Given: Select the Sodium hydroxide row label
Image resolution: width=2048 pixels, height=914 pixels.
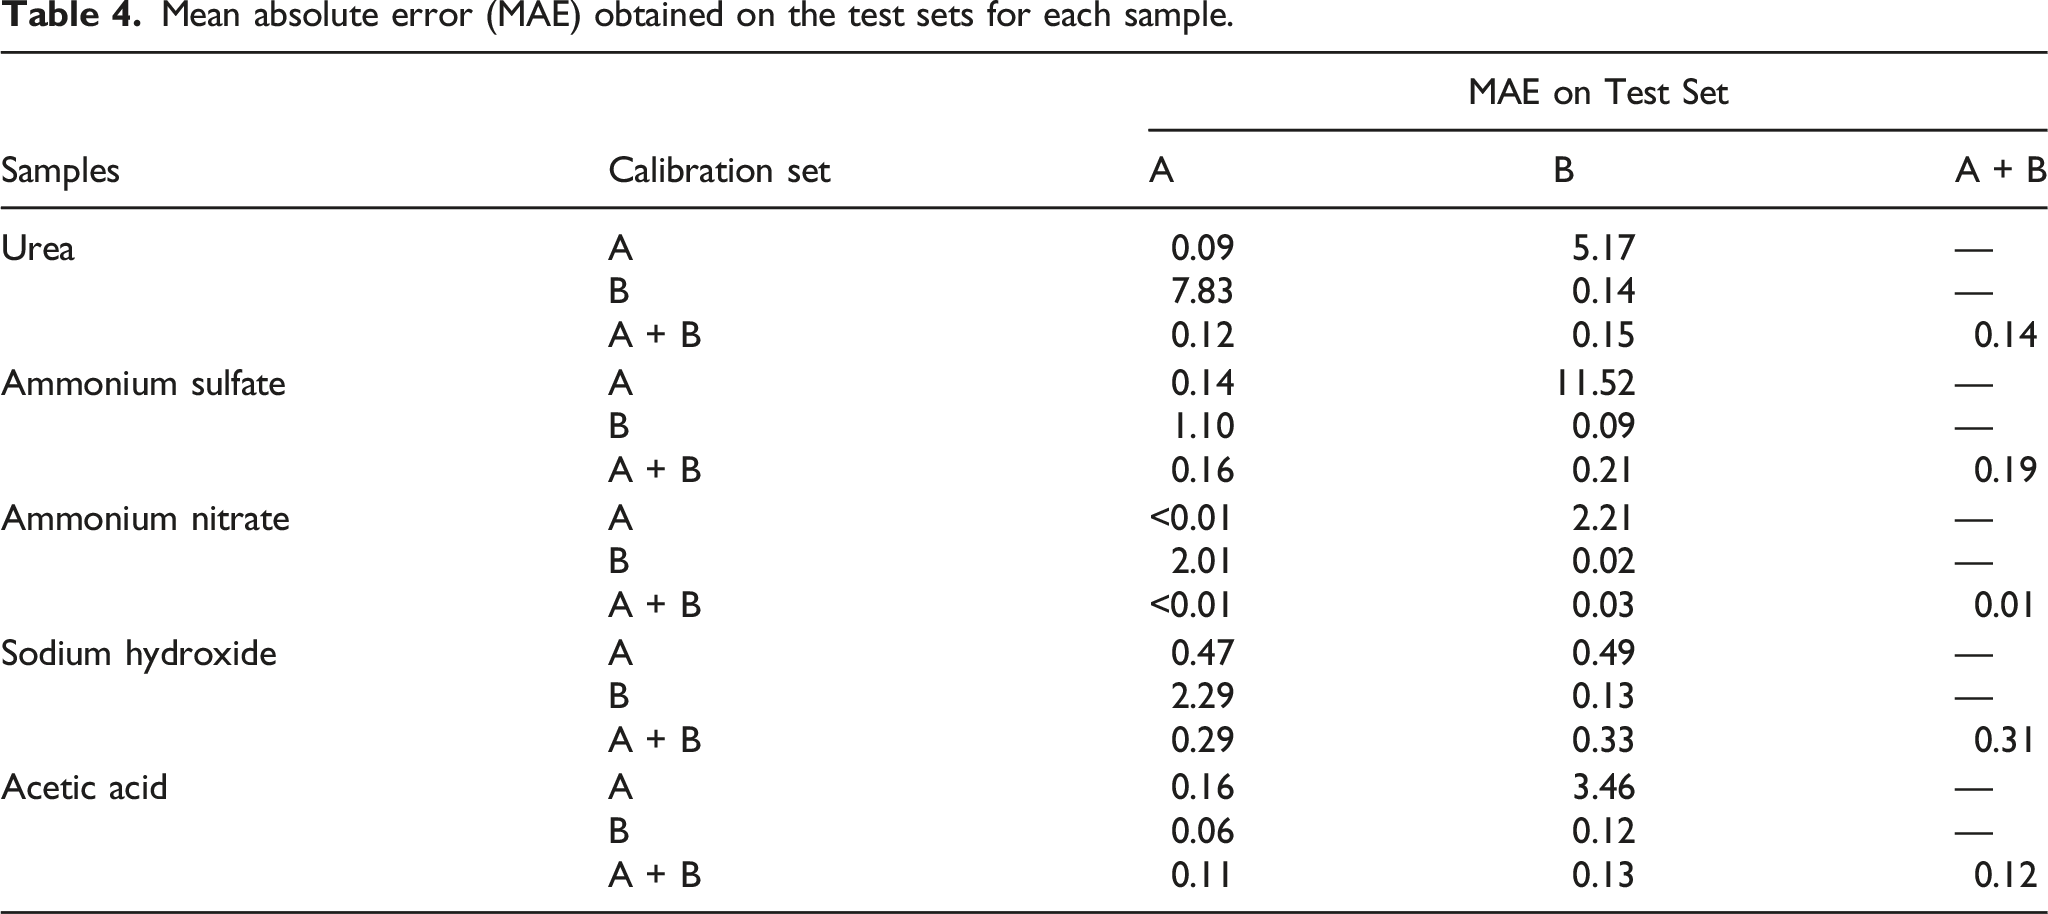Looking at the screenshot, I should pos(139,653).
